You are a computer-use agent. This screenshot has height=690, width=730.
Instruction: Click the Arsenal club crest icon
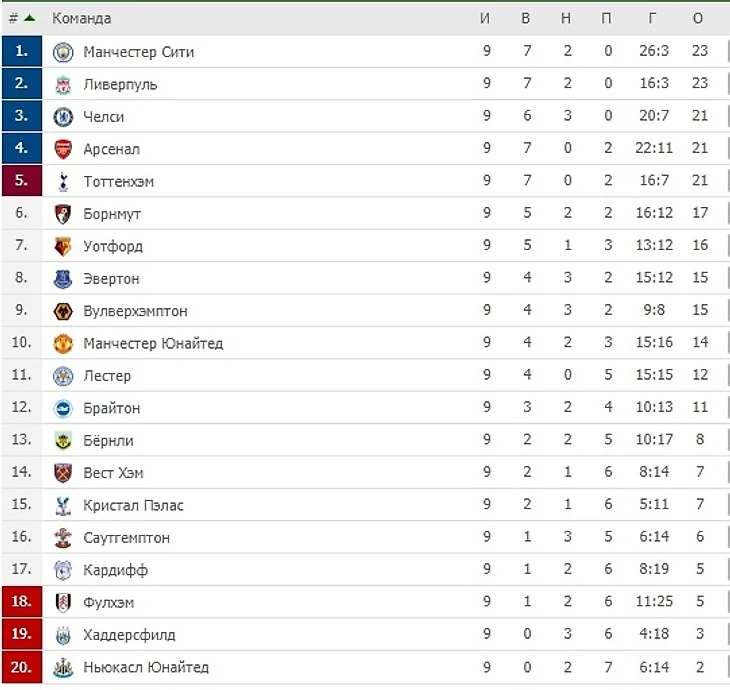point(63,149)
